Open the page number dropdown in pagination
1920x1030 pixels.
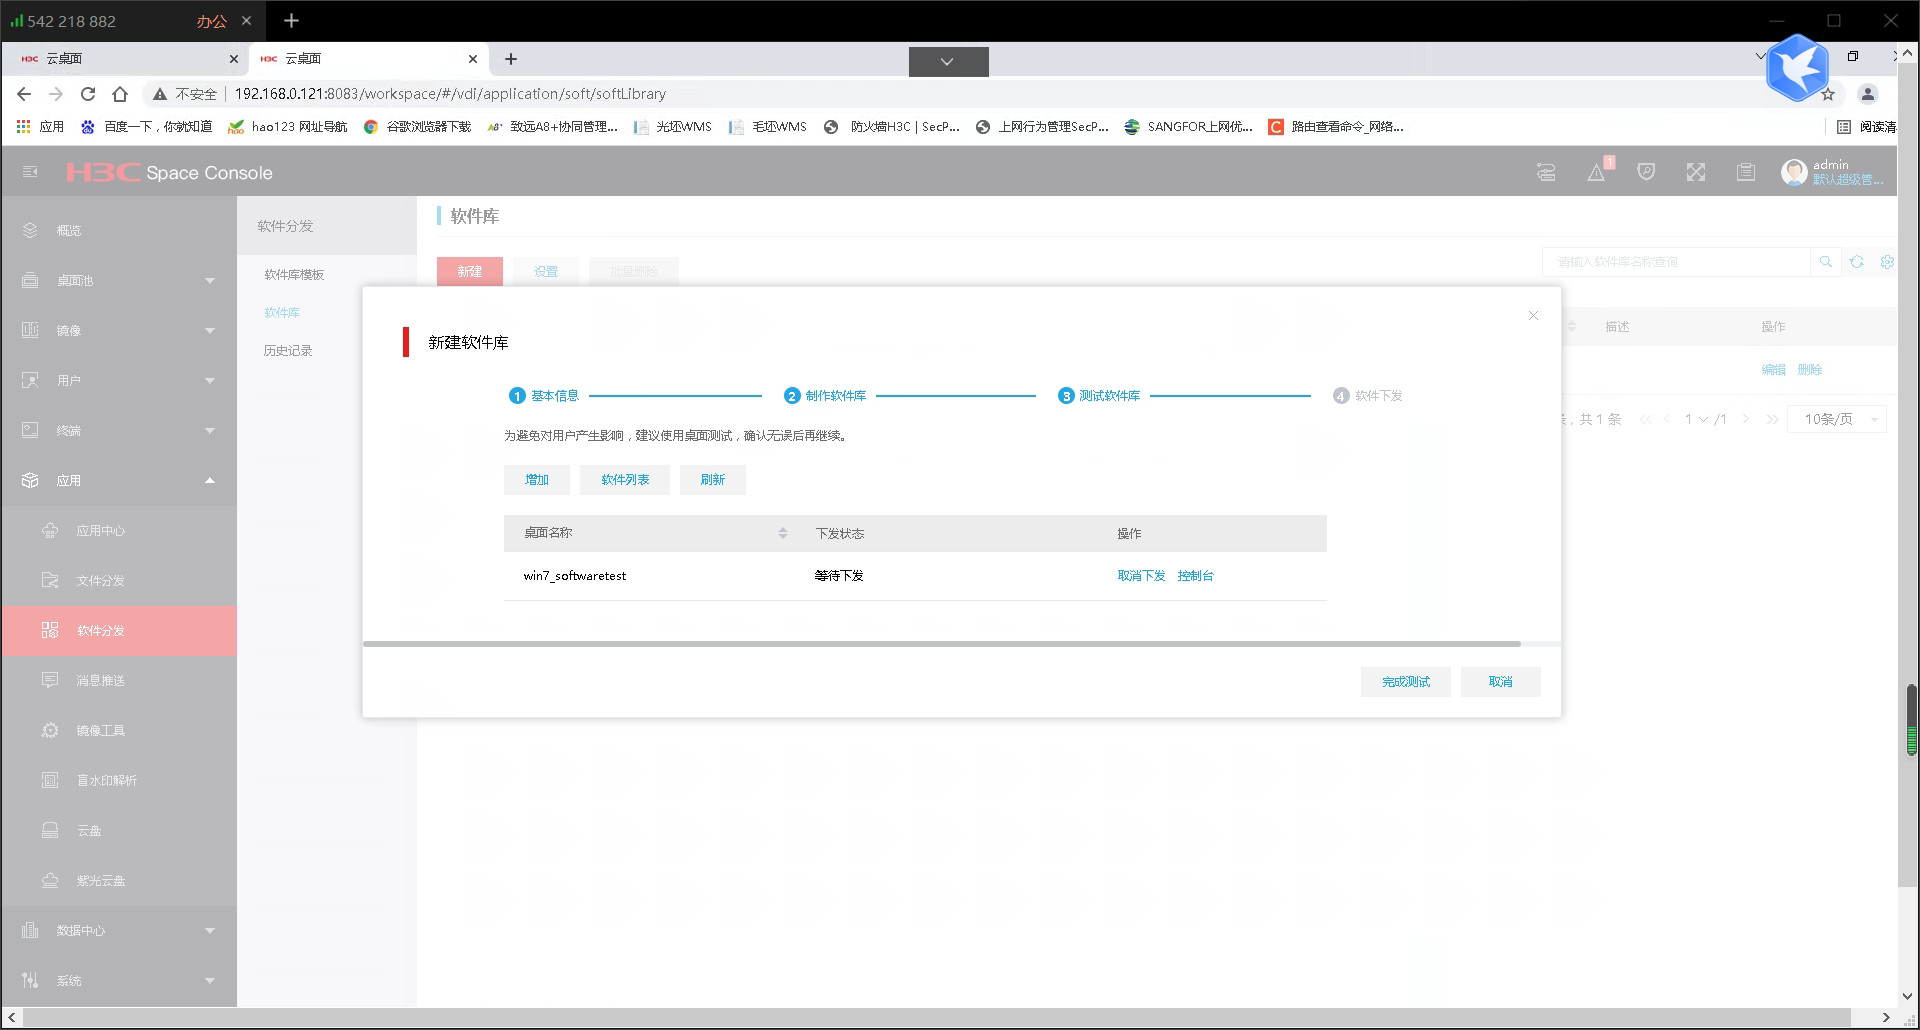click(x=1696, y=419)
